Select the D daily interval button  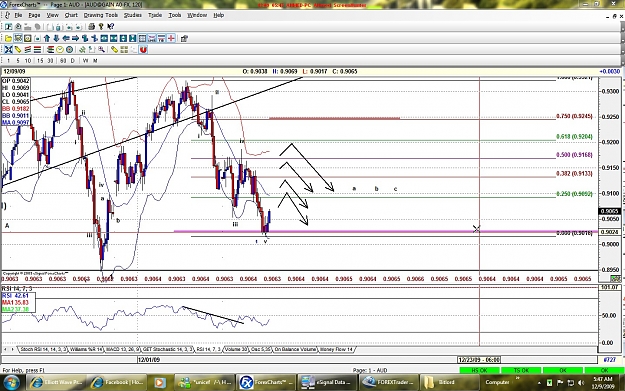click(73, 61)
